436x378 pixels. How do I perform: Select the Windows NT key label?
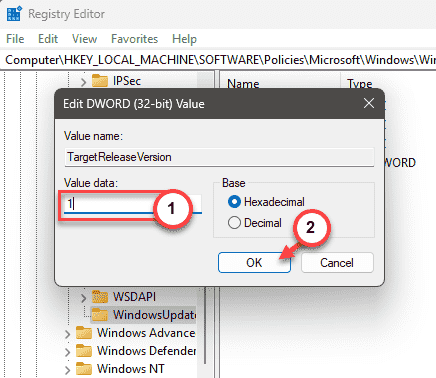click(x=131, y=369)
